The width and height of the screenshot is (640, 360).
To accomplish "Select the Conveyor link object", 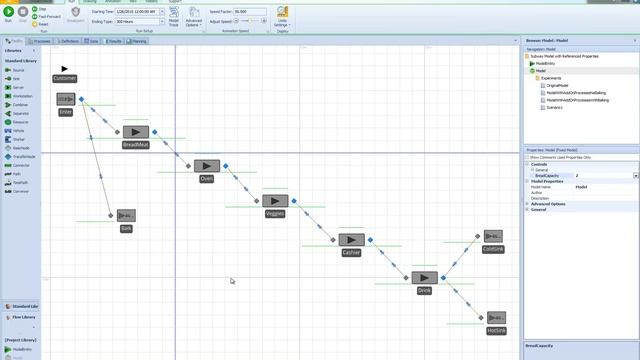I will [x=17, y=191].
